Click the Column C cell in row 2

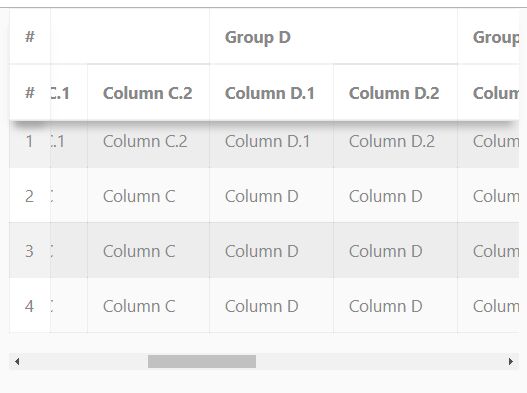point(149,195)
